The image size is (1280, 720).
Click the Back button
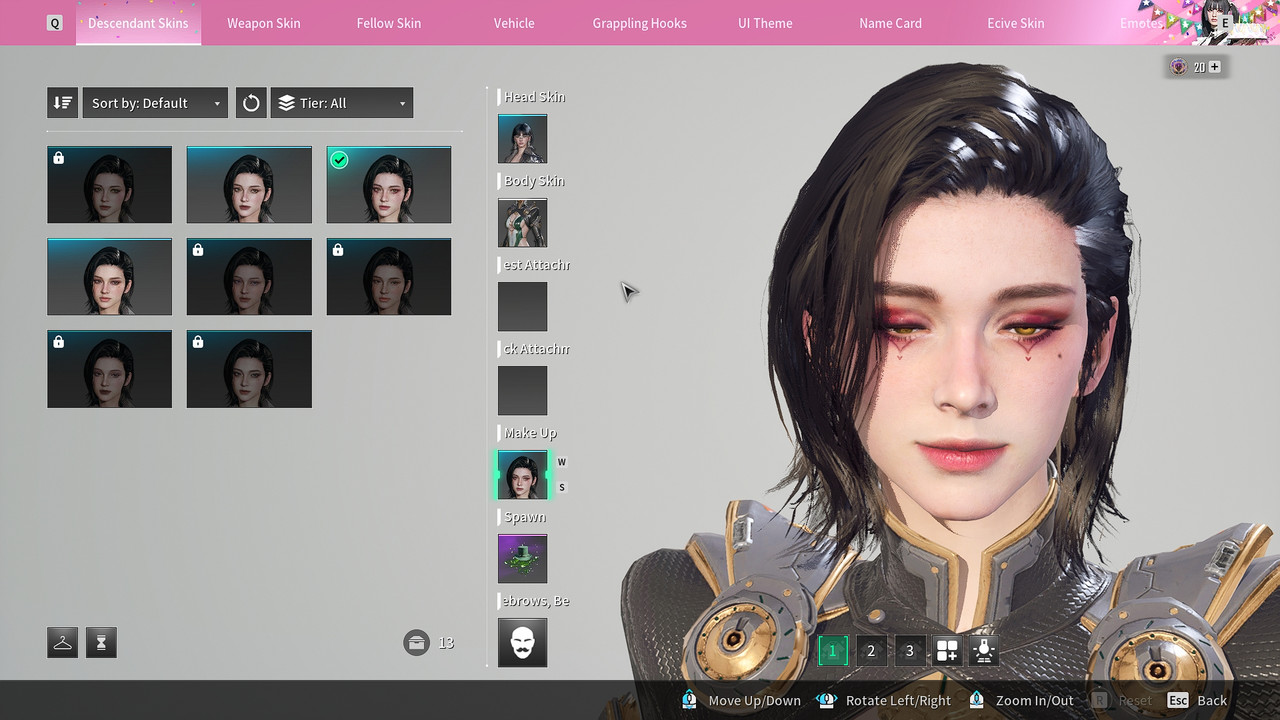click(1198, 700)
